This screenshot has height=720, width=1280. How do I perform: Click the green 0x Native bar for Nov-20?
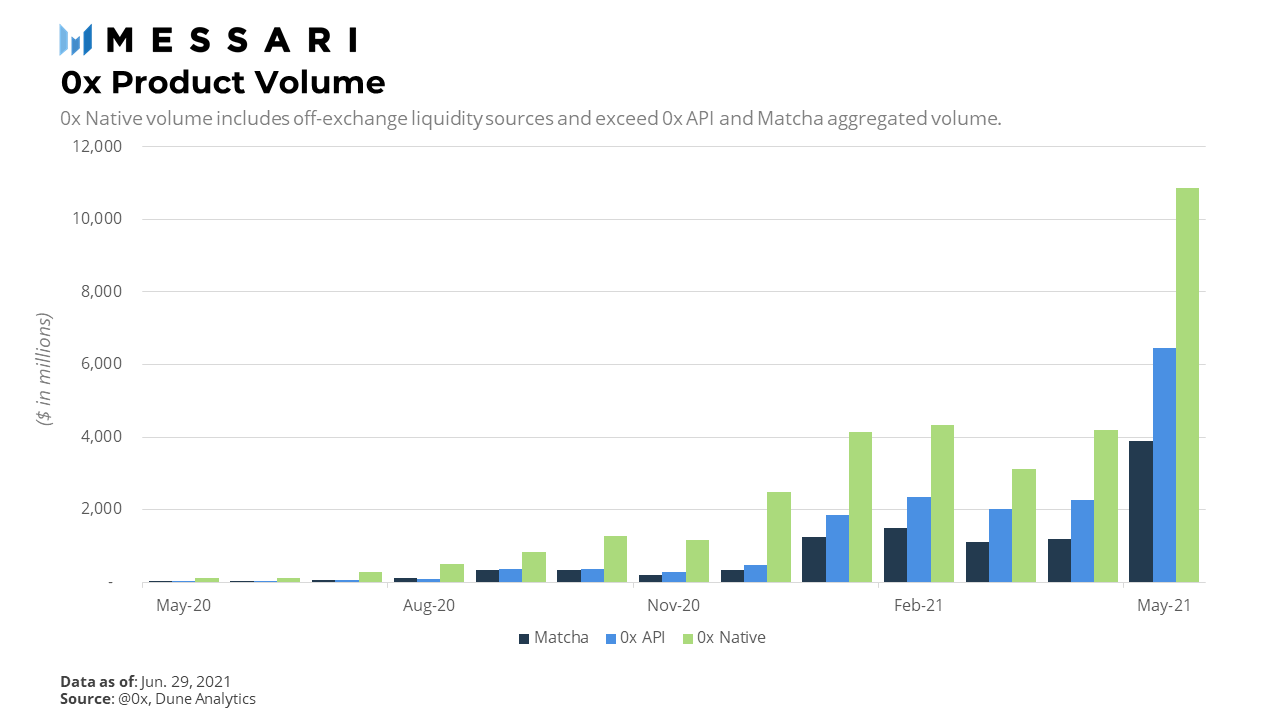(697, 561)
